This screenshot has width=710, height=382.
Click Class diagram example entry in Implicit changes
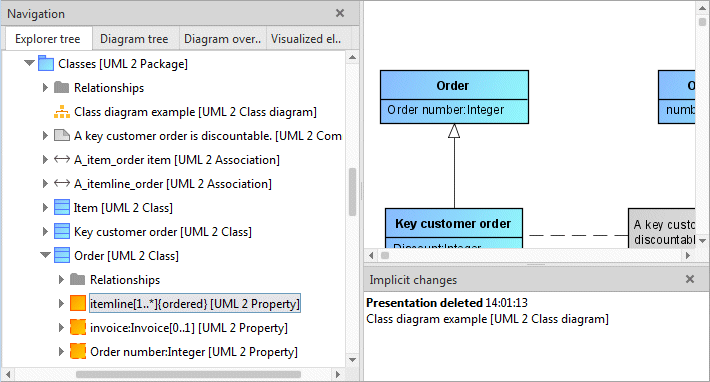click(x=487, y=319)
